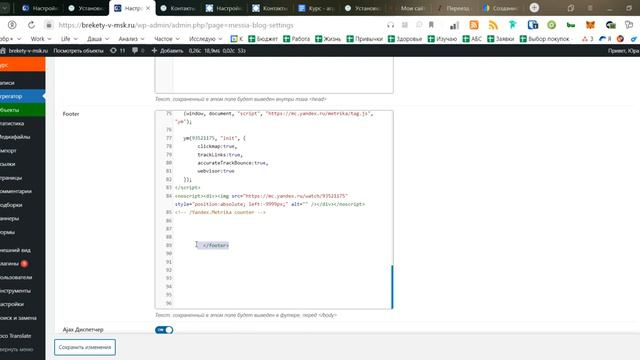Open Баннеры in admin sidebar

(10, 218)
